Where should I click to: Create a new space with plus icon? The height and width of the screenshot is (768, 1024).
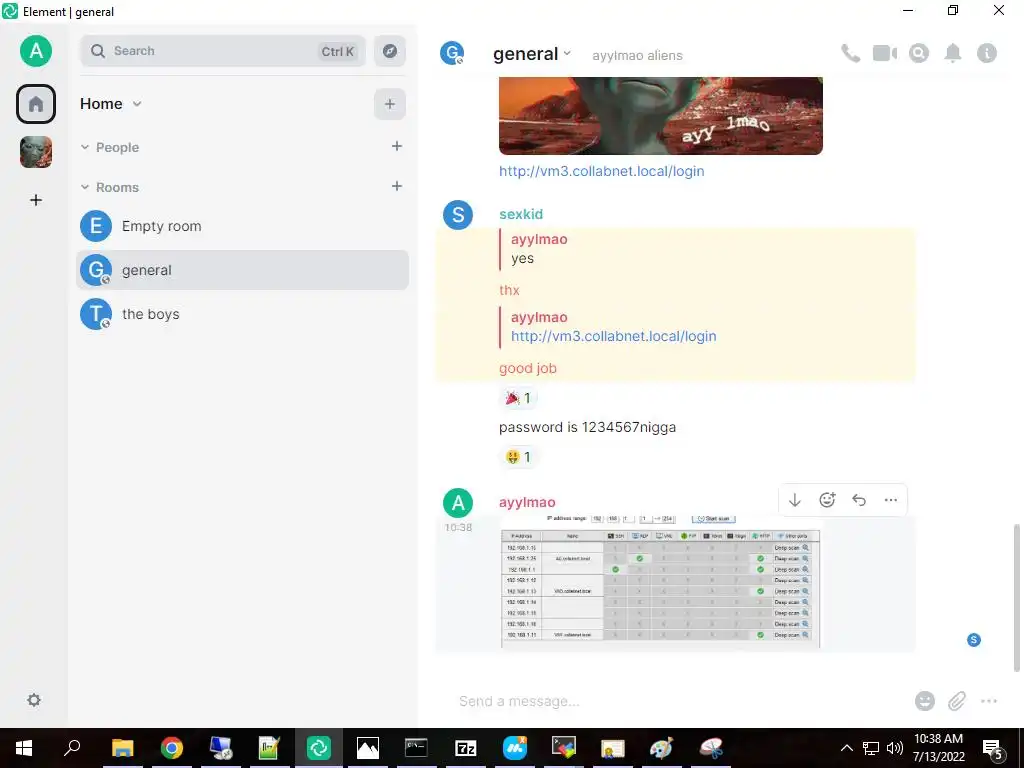point(36,200)
